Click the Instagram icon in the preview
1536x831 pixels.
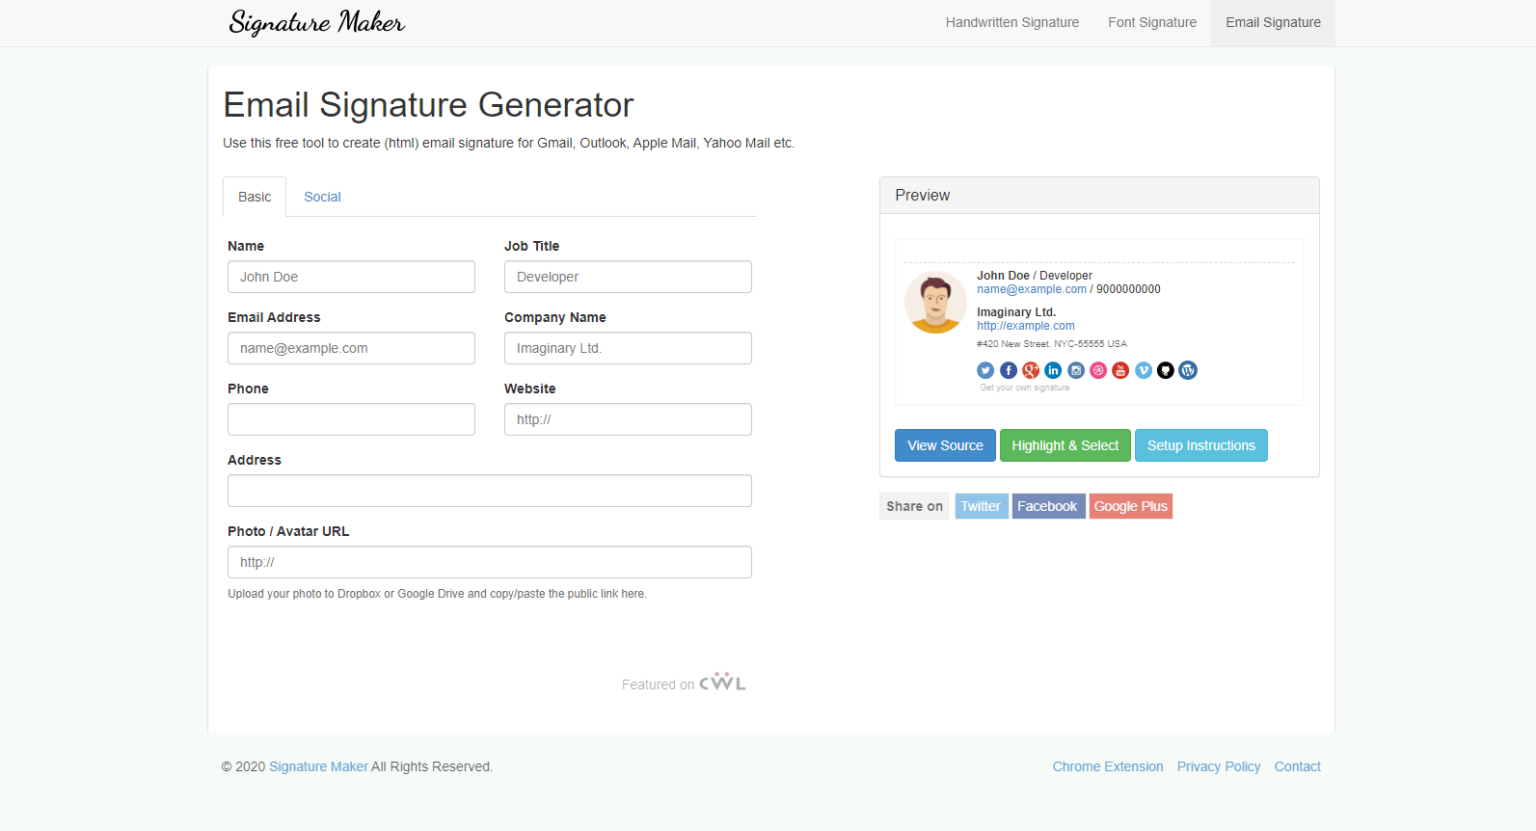coord(1075,370)
